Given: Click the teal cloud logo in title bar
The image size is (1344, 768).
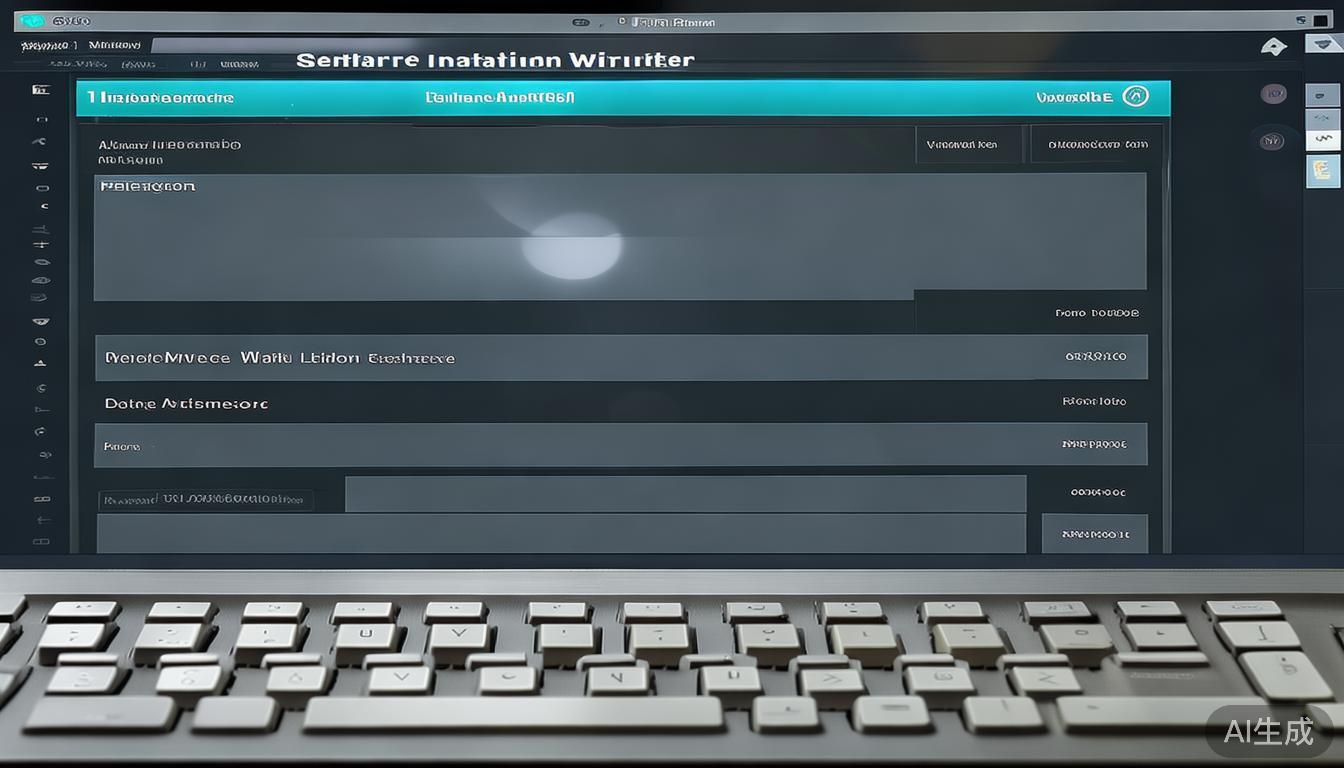Looking at the screenshot, I should [x=31, y=21].
